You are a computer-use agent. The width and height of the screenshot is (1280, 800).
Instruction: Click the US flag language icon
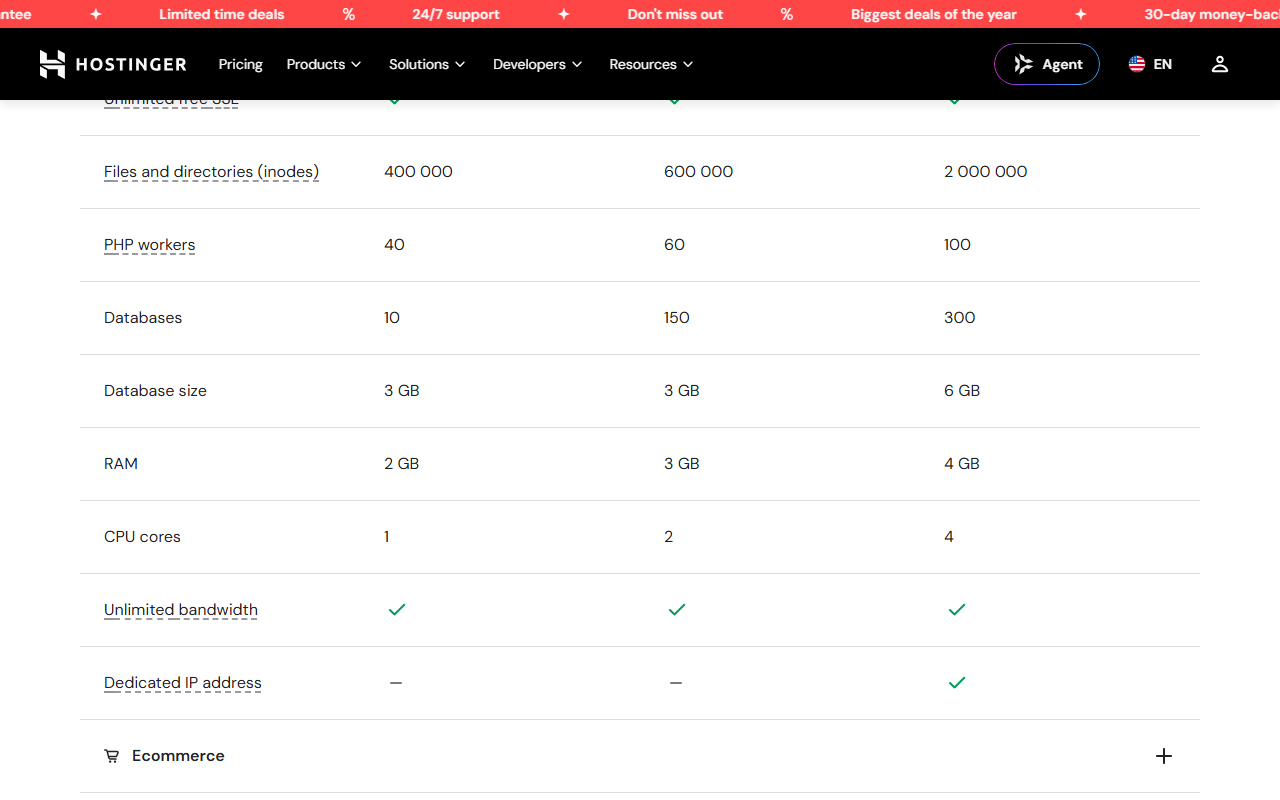[x=1137, y=64]
